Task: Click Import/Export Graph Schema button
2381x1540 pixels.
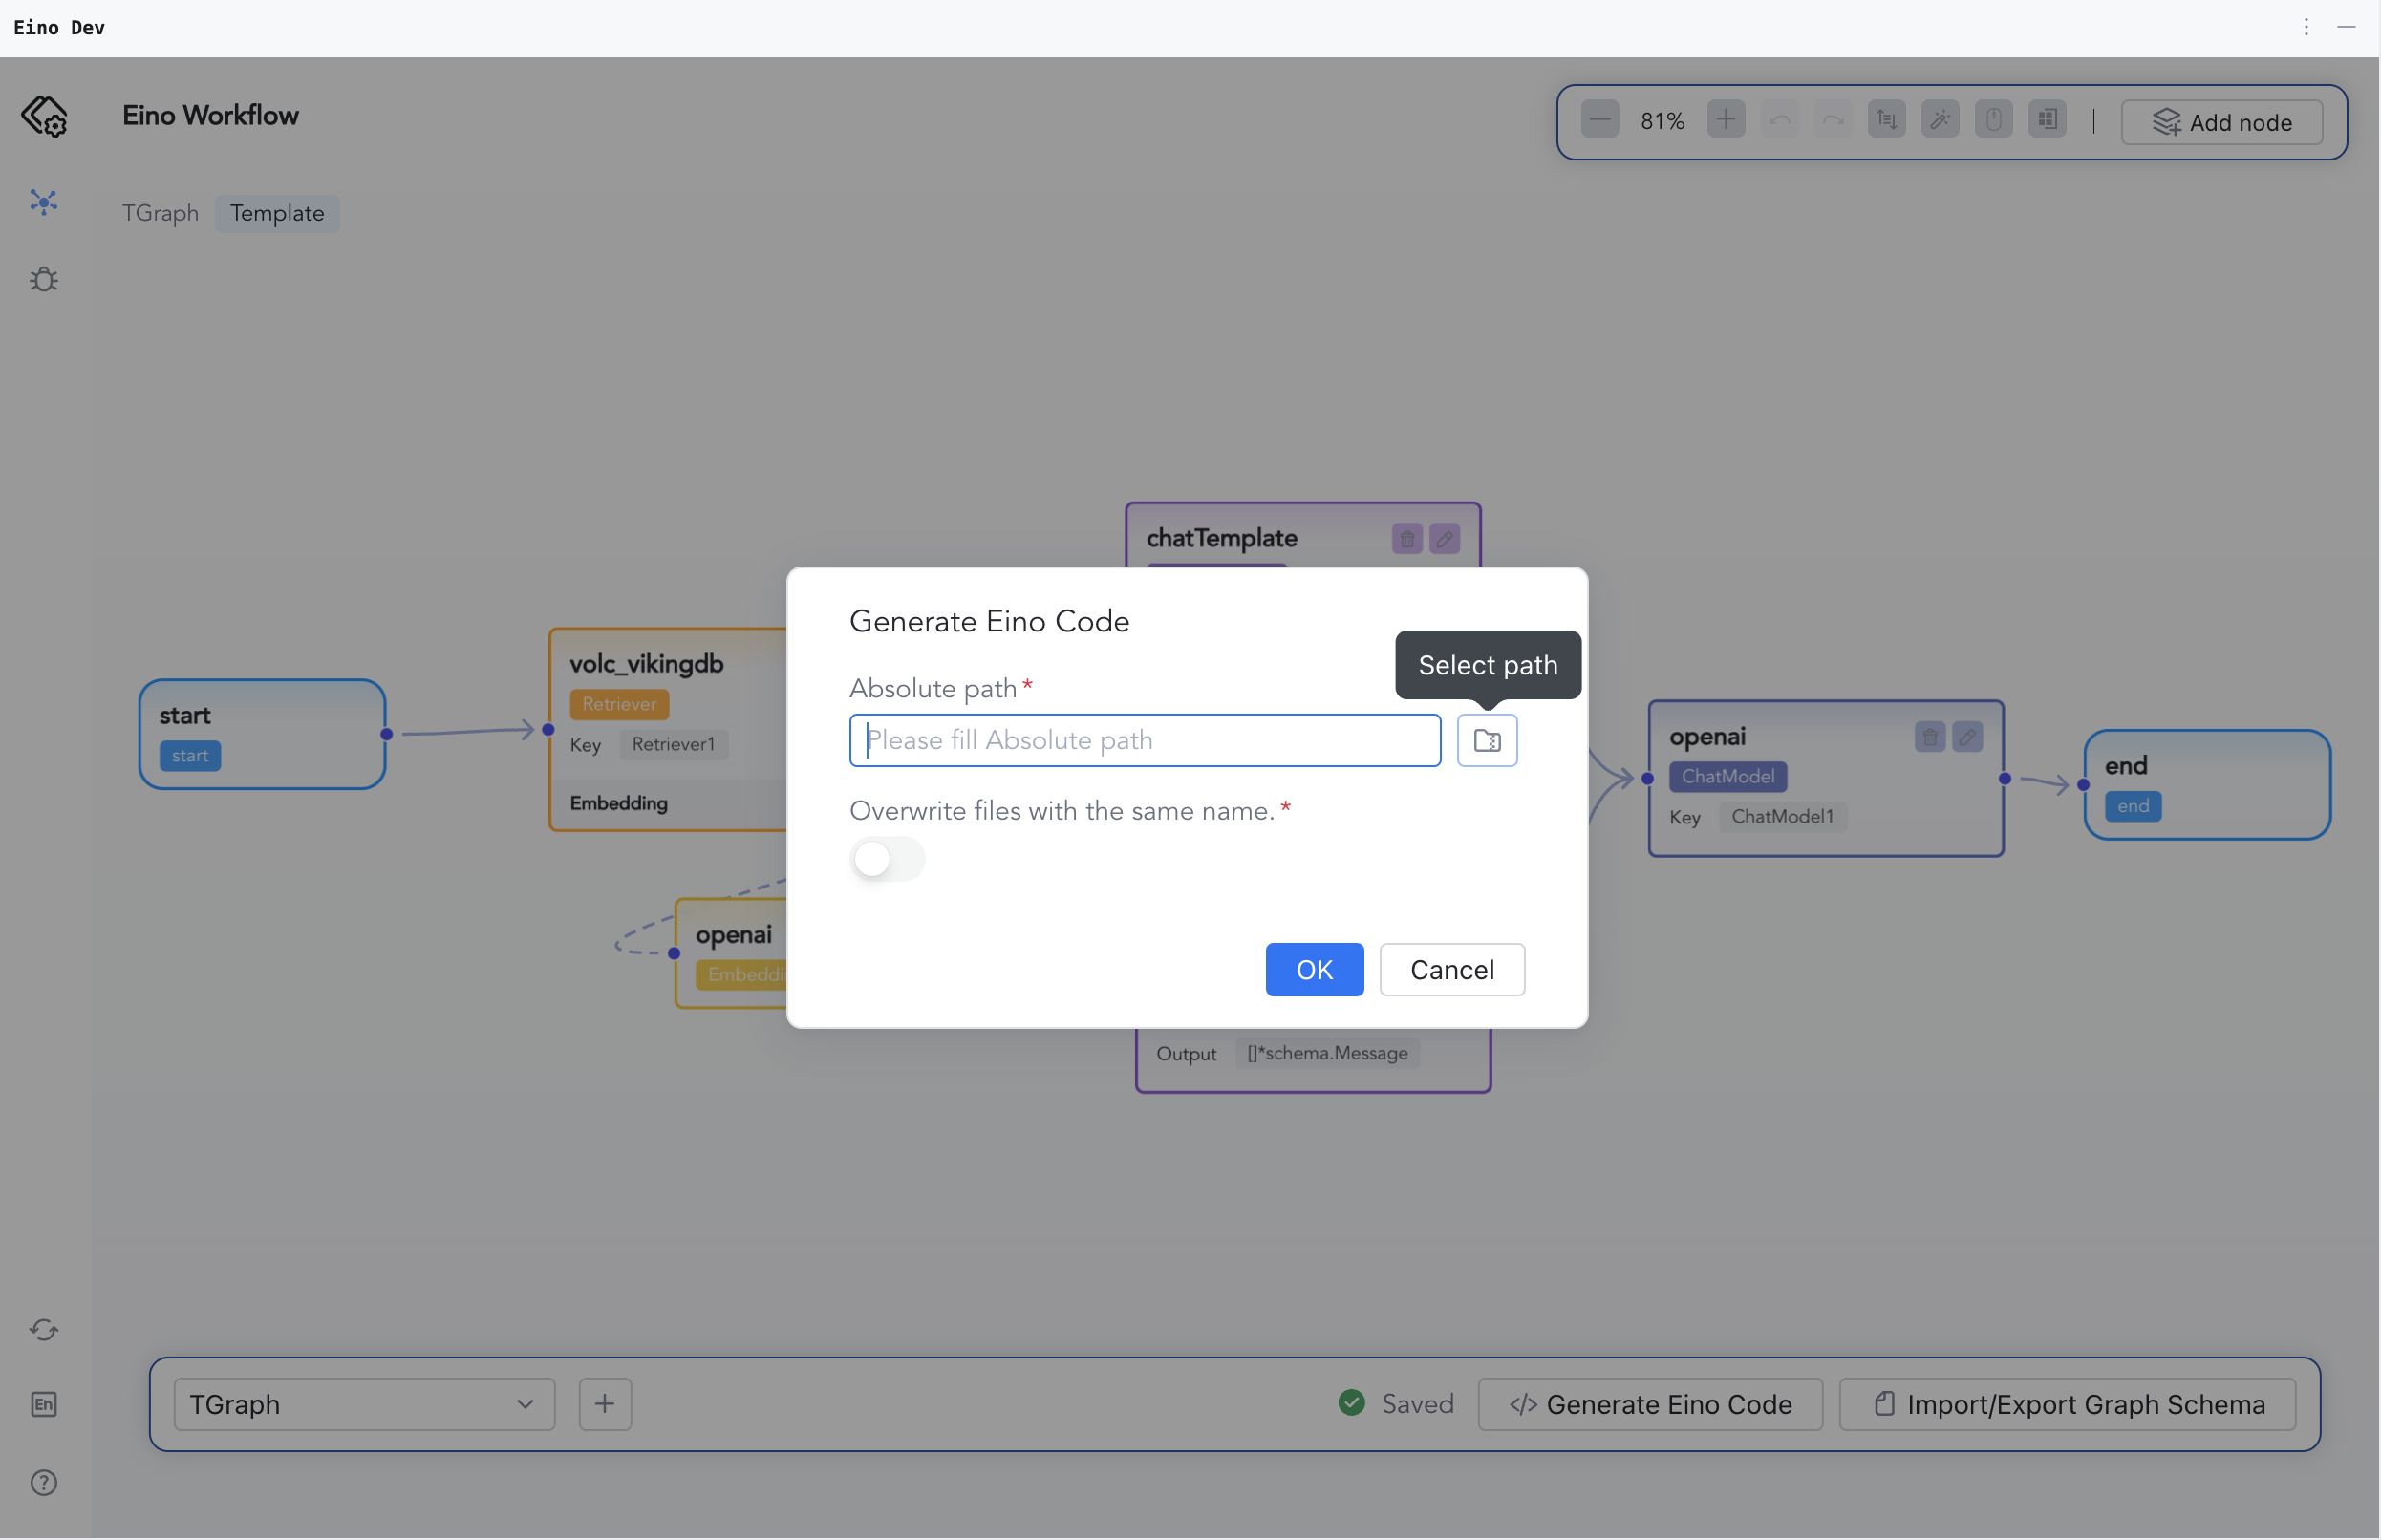Action: point(2066,1404)
